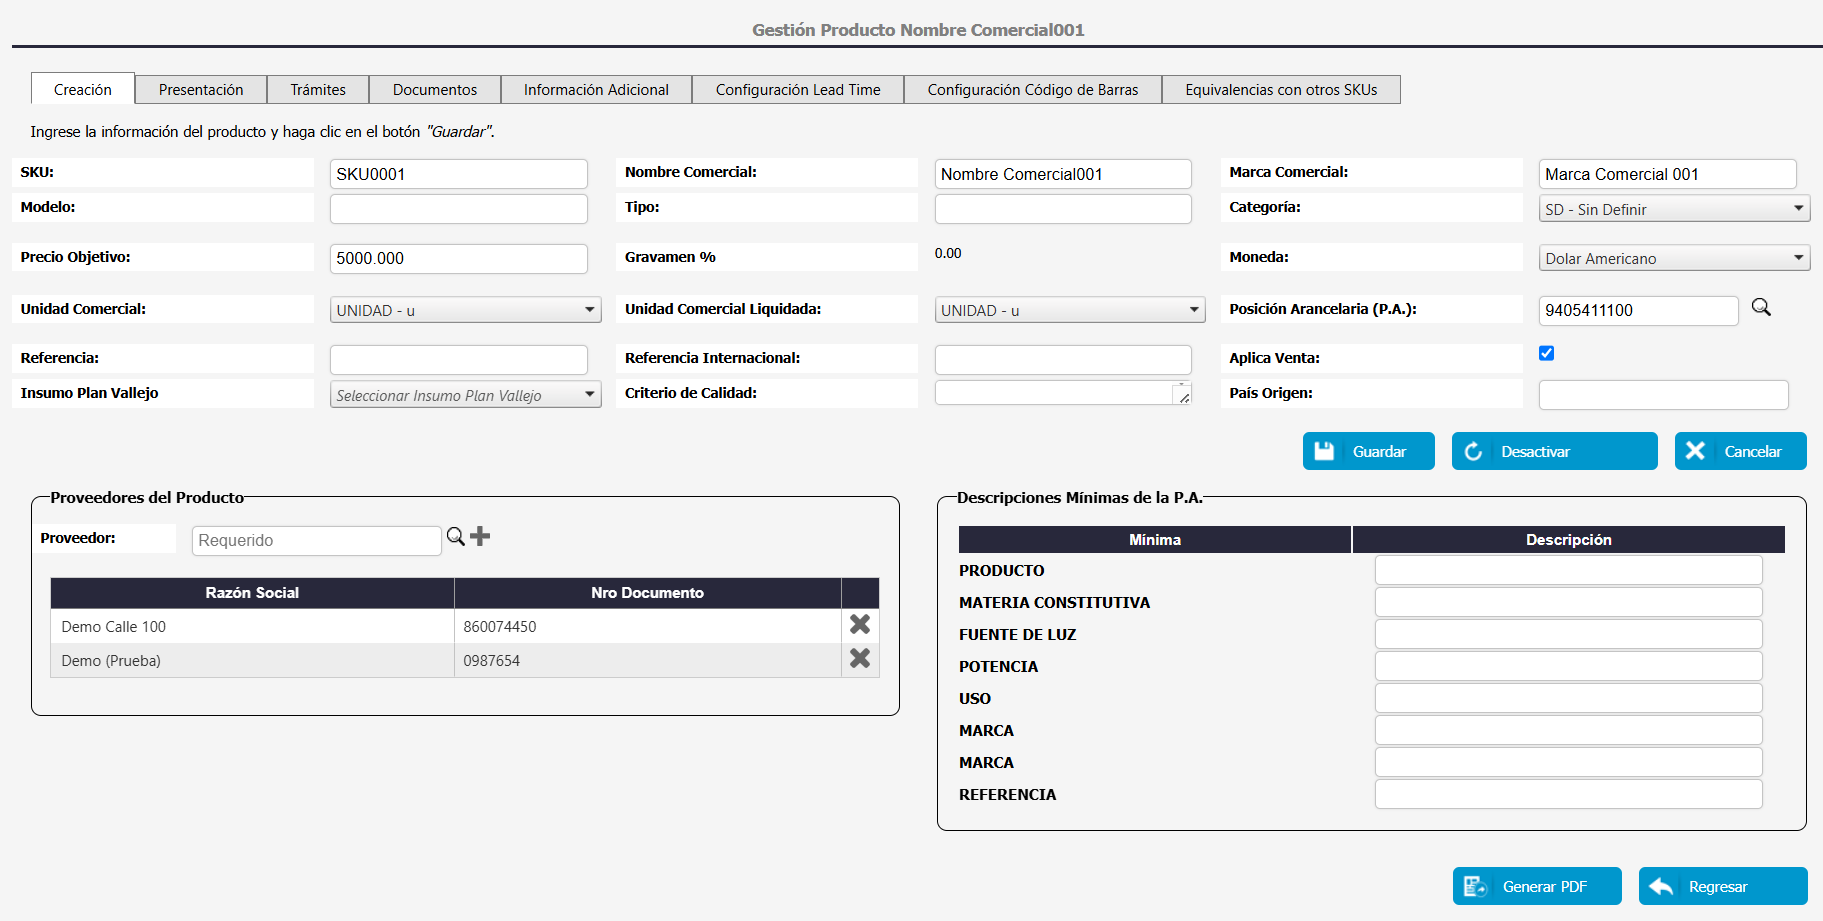Viewport: 1823px width, 921px height.
Task: Open the Unidad Comercial dropdown
Action: (465, 310)
